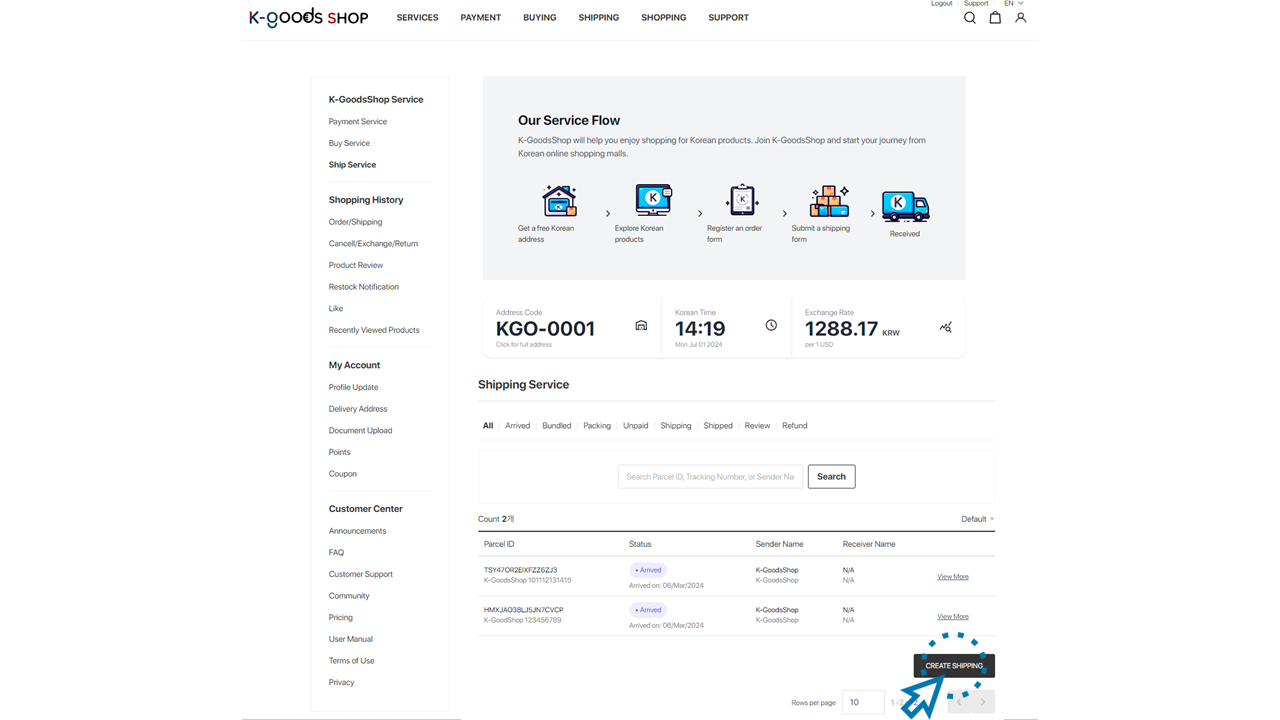Click the clock icon beside Korean Time

771,326
